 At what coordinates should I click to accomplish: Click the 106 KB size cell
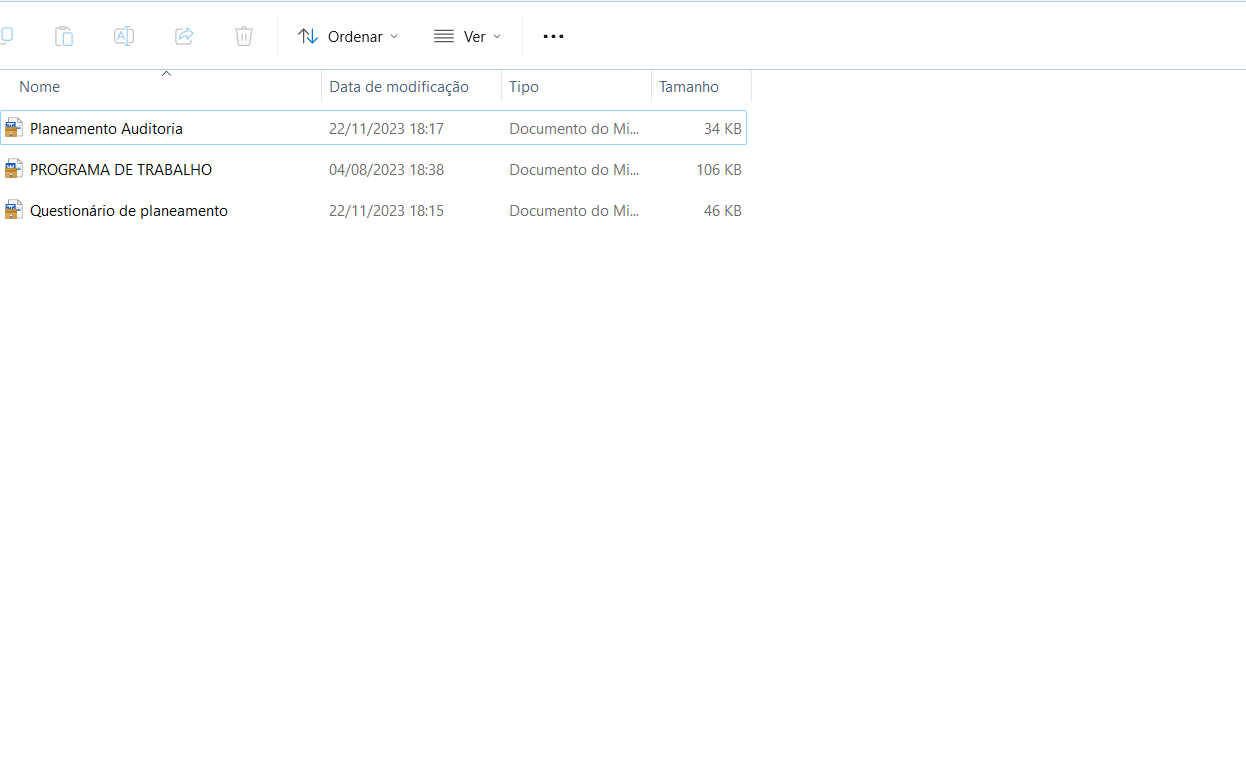(x=718, y=170)
